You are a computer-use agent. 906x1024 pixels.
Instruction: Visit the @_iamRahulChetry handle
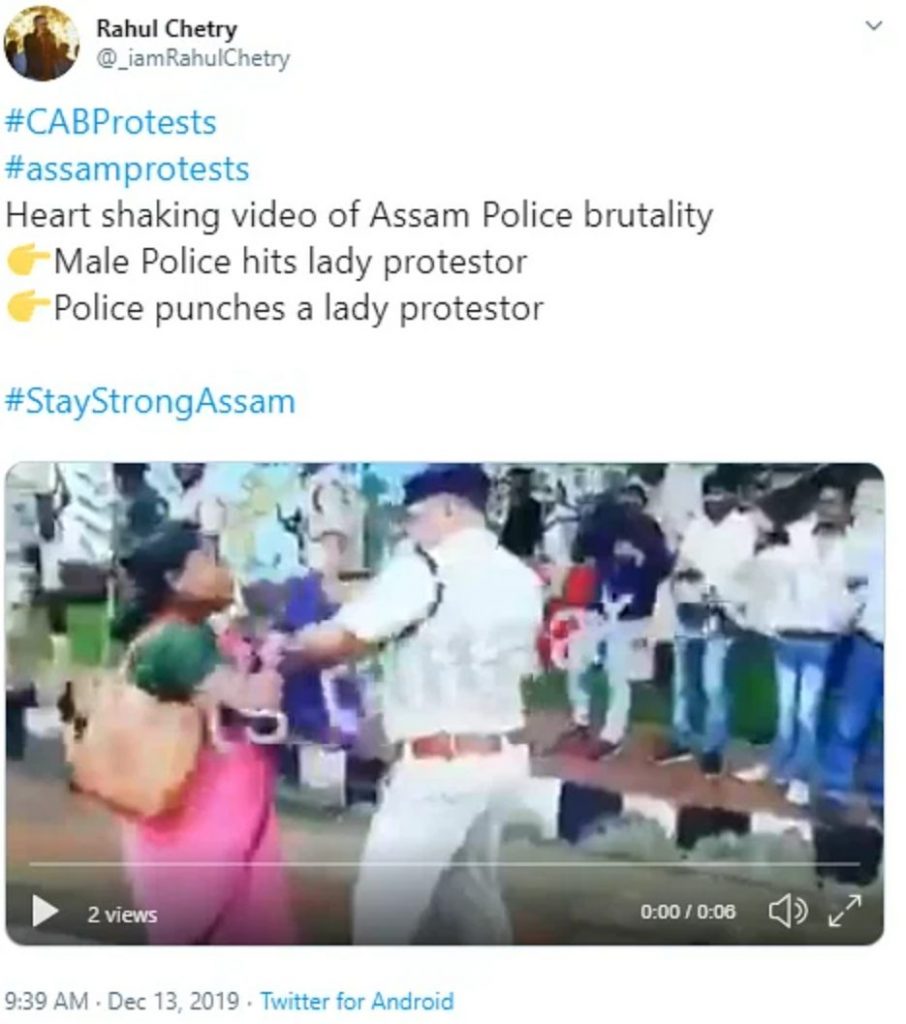tap(193, 59)
